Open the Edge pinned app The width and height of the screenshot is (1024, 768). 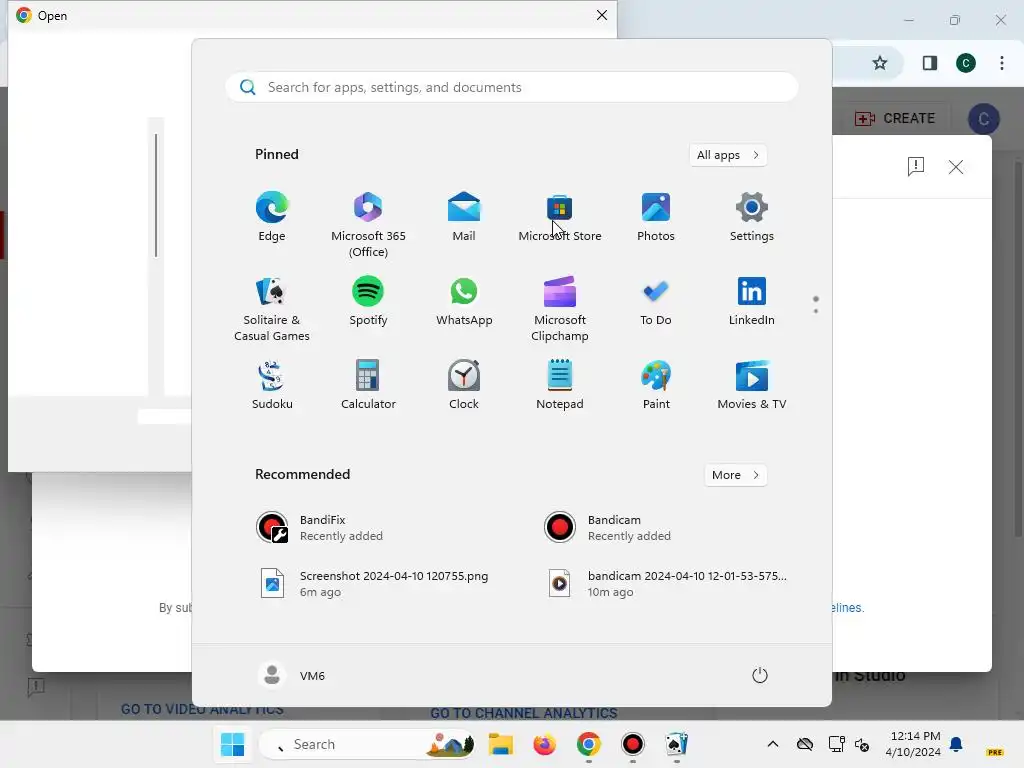272,217
